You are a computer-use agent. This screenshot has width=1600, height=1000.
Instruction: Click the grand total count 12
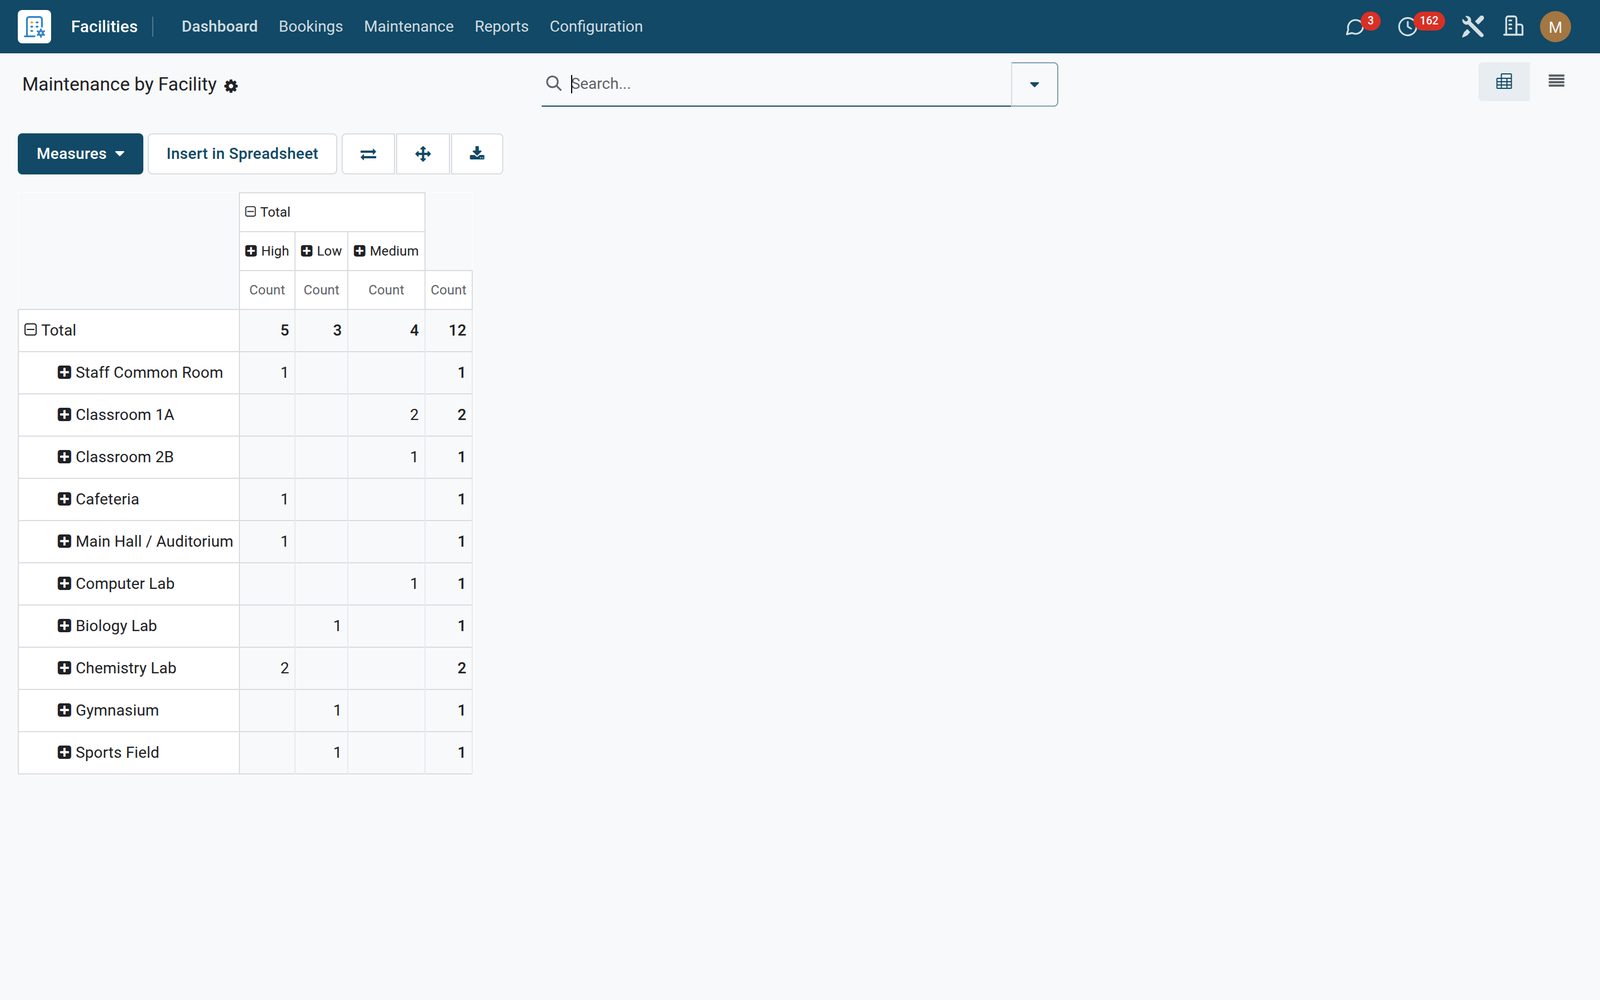[448, 330]
